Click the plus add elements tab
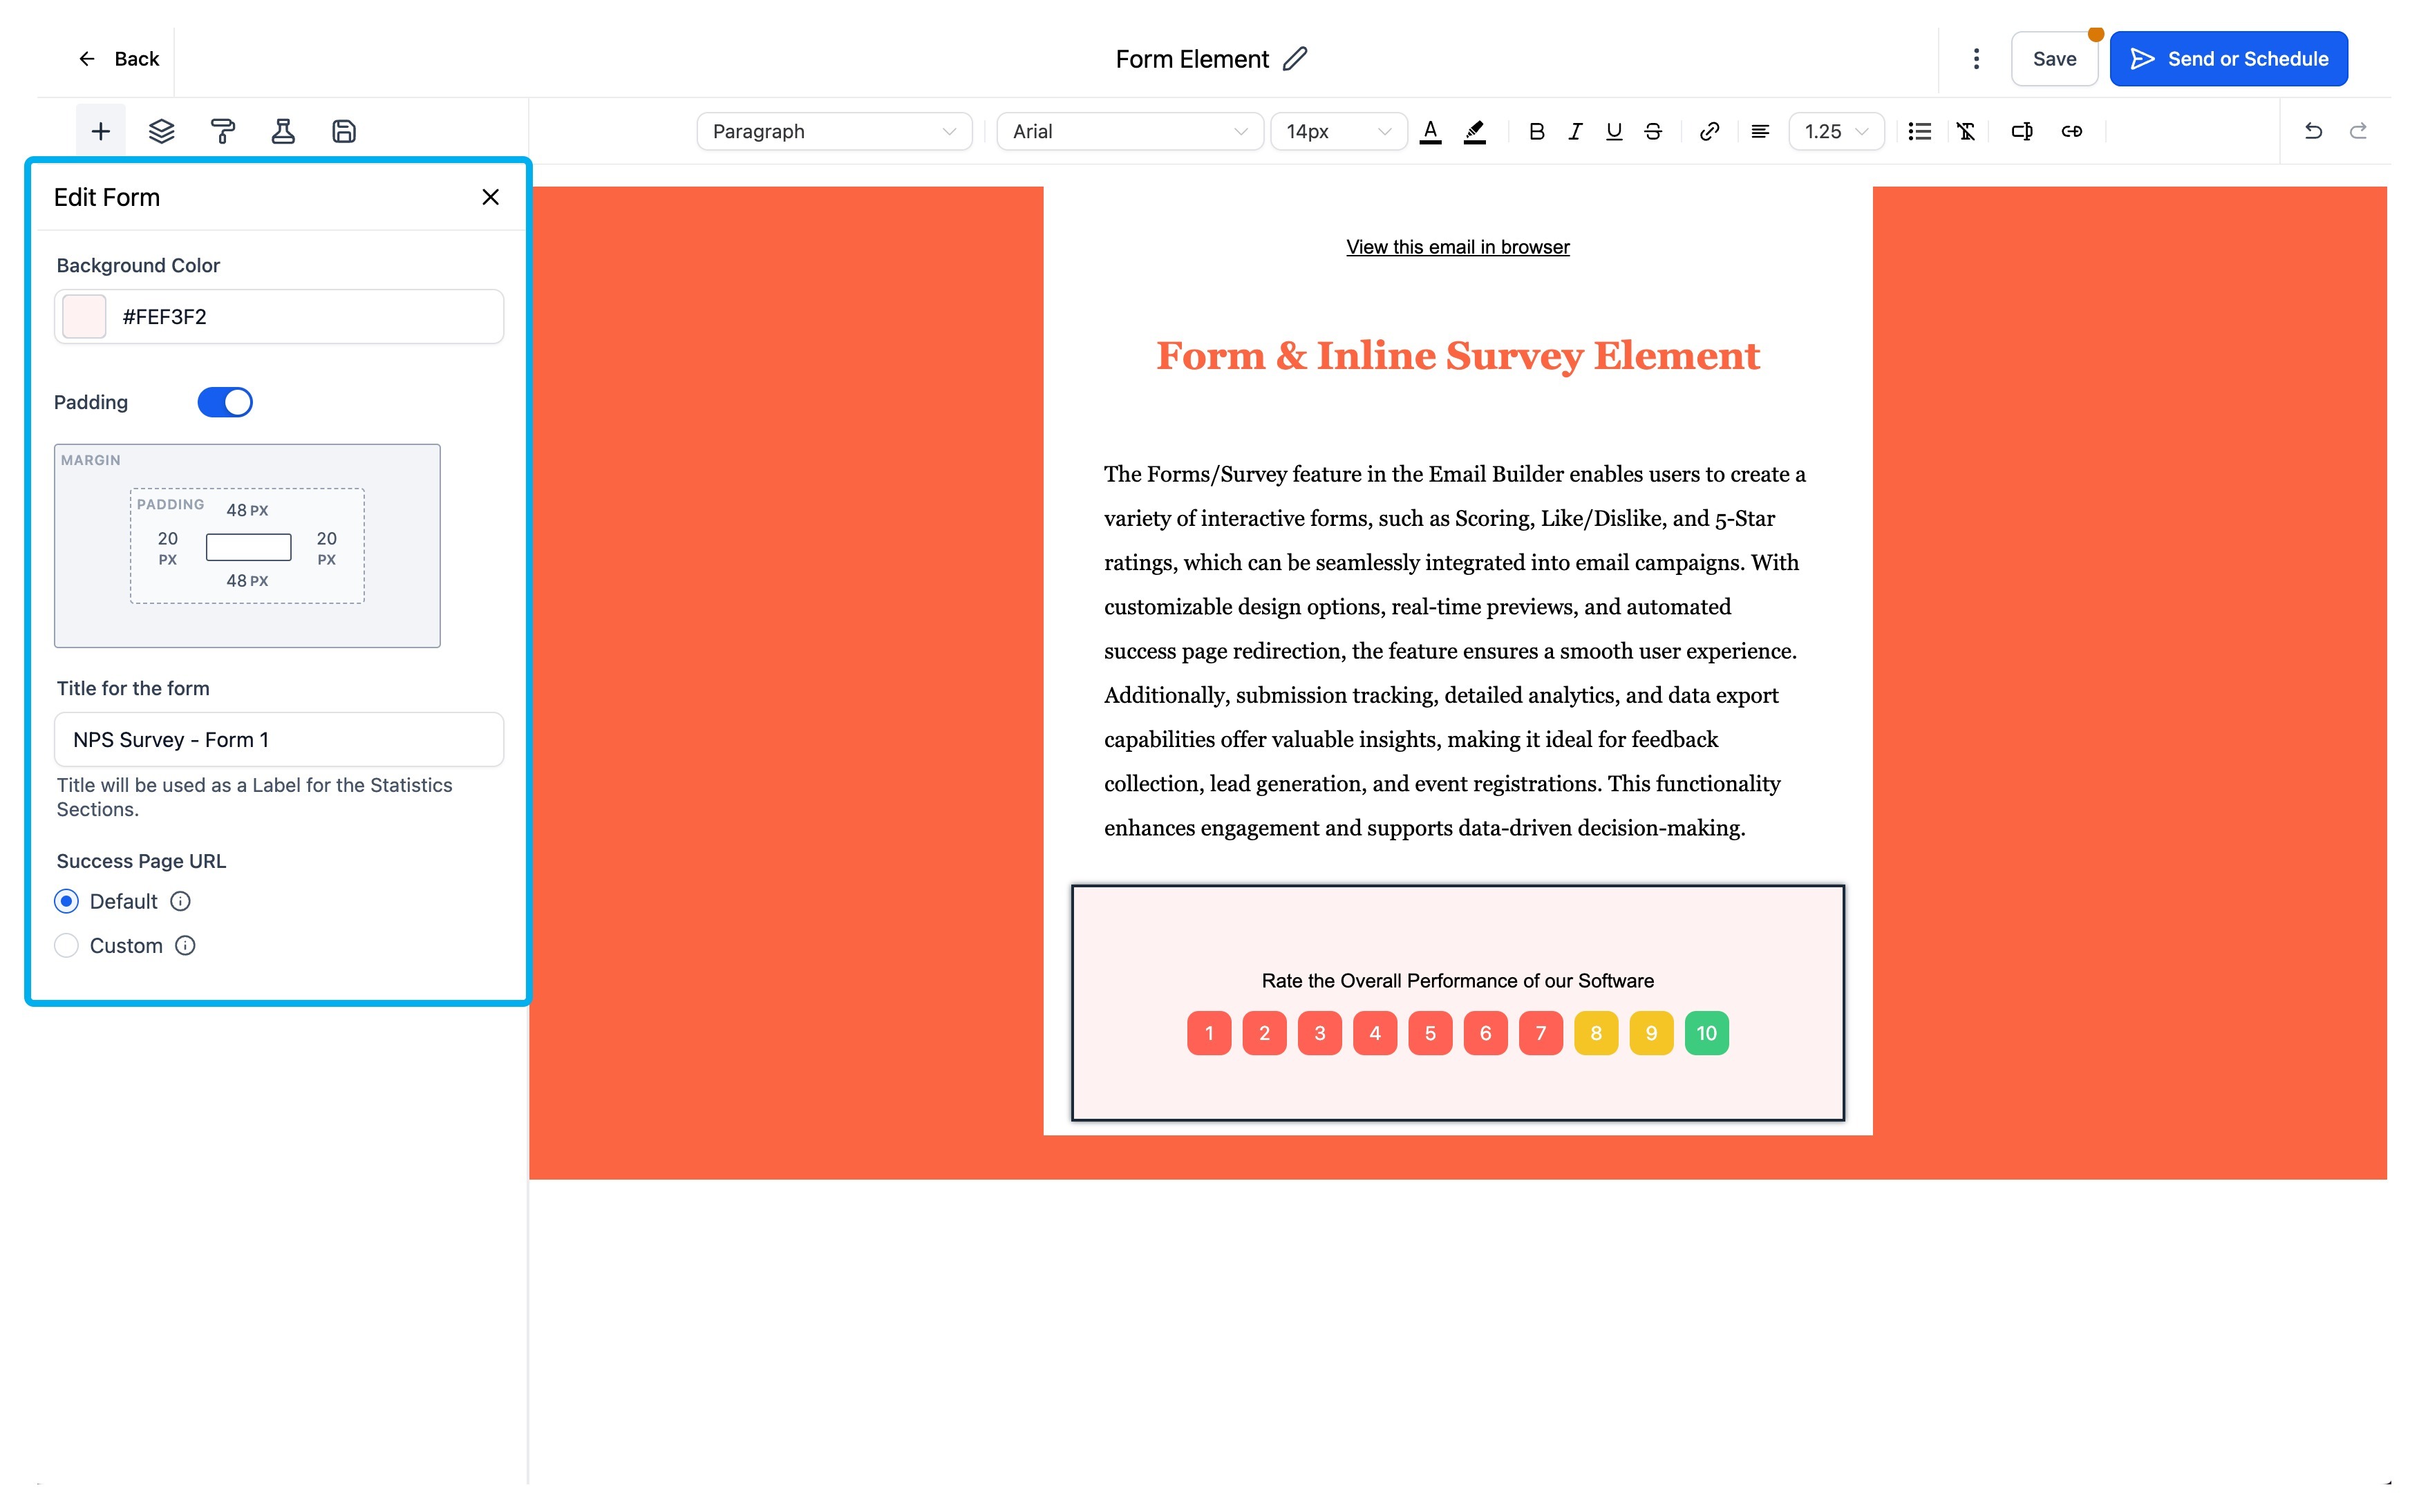The image size is (2419, 1512). pyautogui.click(x=100, y=131)
